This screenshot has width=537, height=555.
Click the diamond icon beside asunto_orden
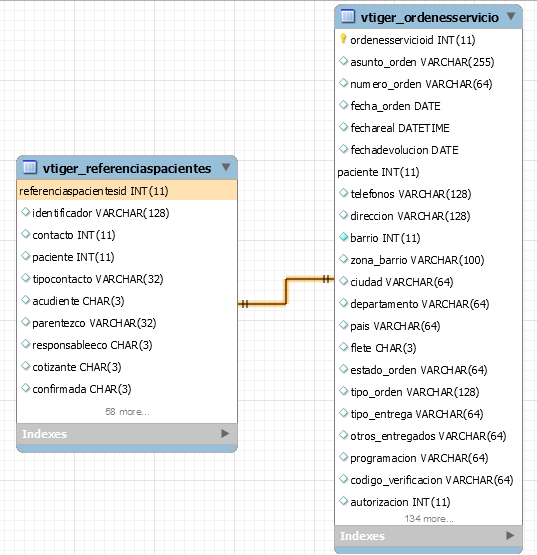(343, 61)
